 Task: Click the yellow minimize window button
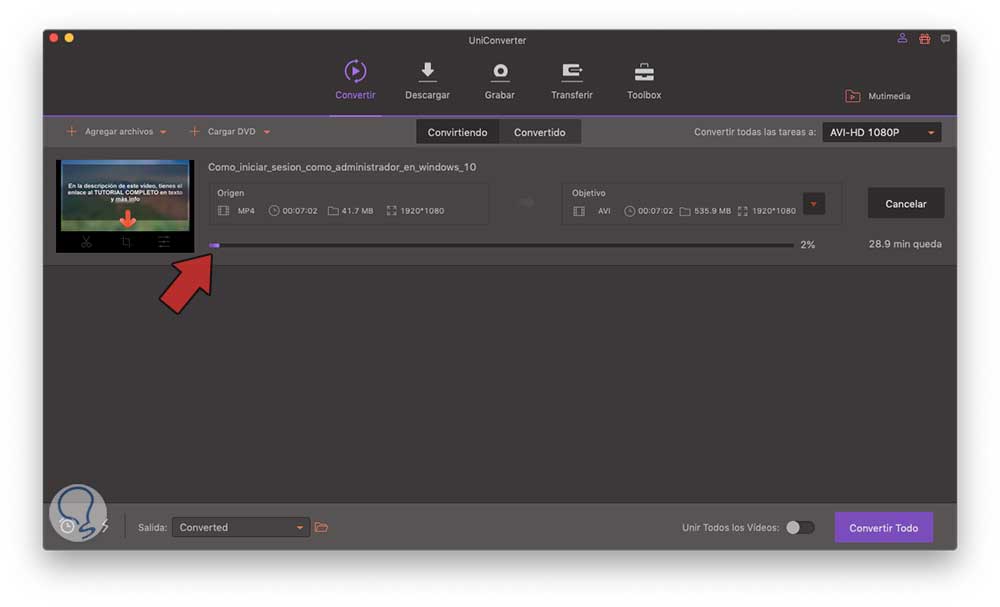pos(69,38)
